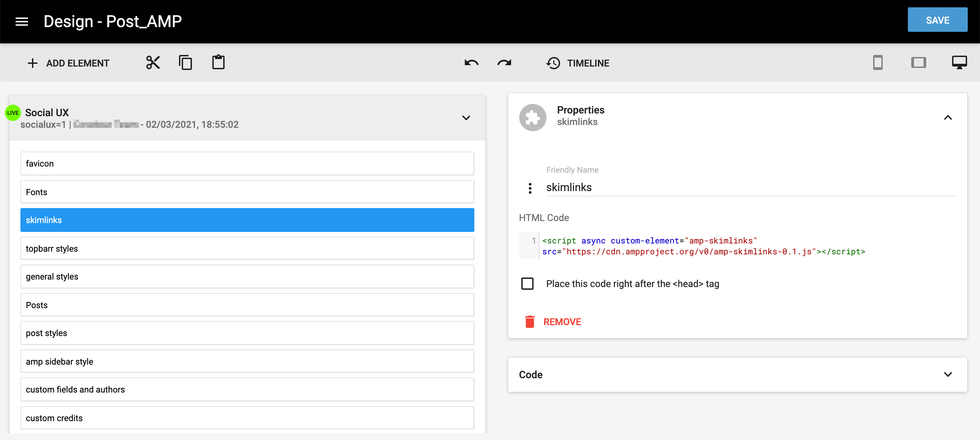The image size is (980, 440).
Task: Collapse the Social UX layout section
Action: (x=465, y=118)
